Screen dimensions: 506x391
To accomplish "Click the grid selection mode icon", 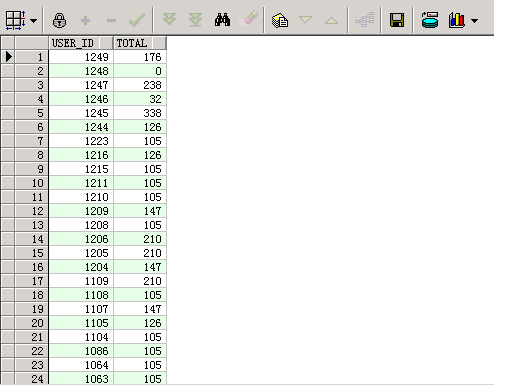I will click(x=15, y=20).
